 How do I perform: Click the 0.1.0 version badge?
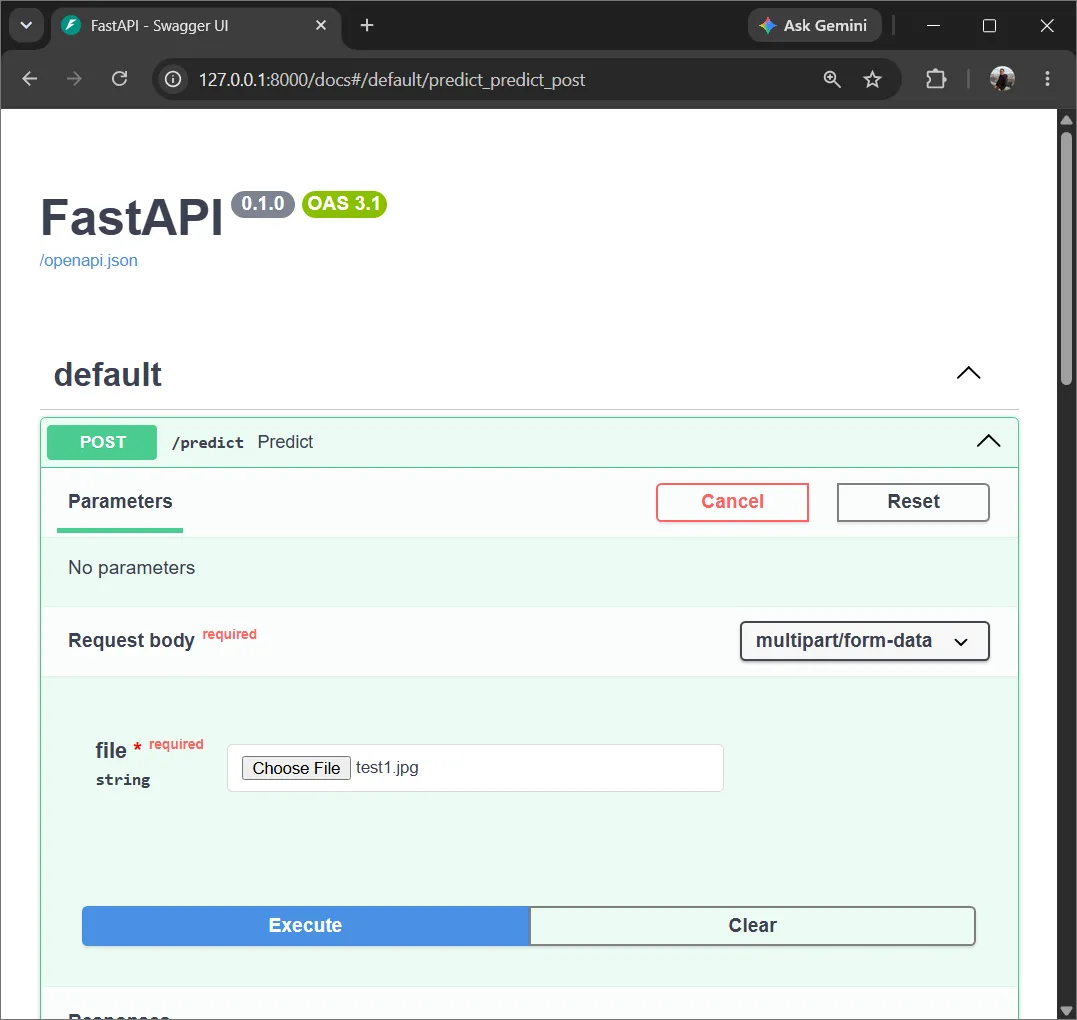tap(262, 204)
